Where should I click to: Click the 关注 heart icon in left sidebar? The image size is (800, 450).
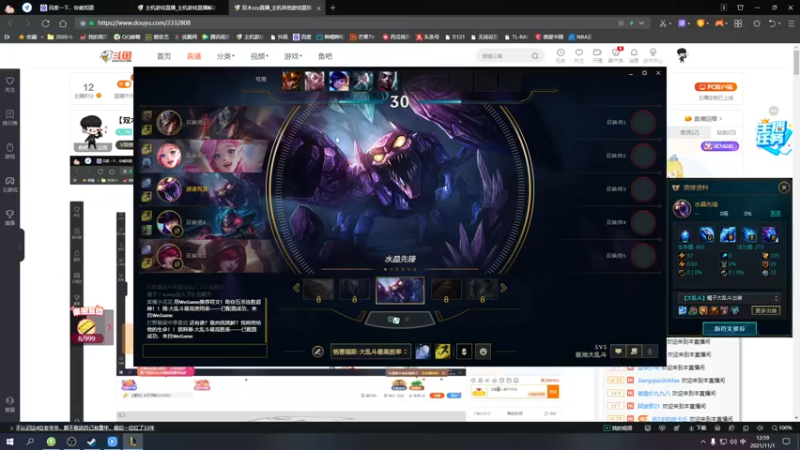10,84
